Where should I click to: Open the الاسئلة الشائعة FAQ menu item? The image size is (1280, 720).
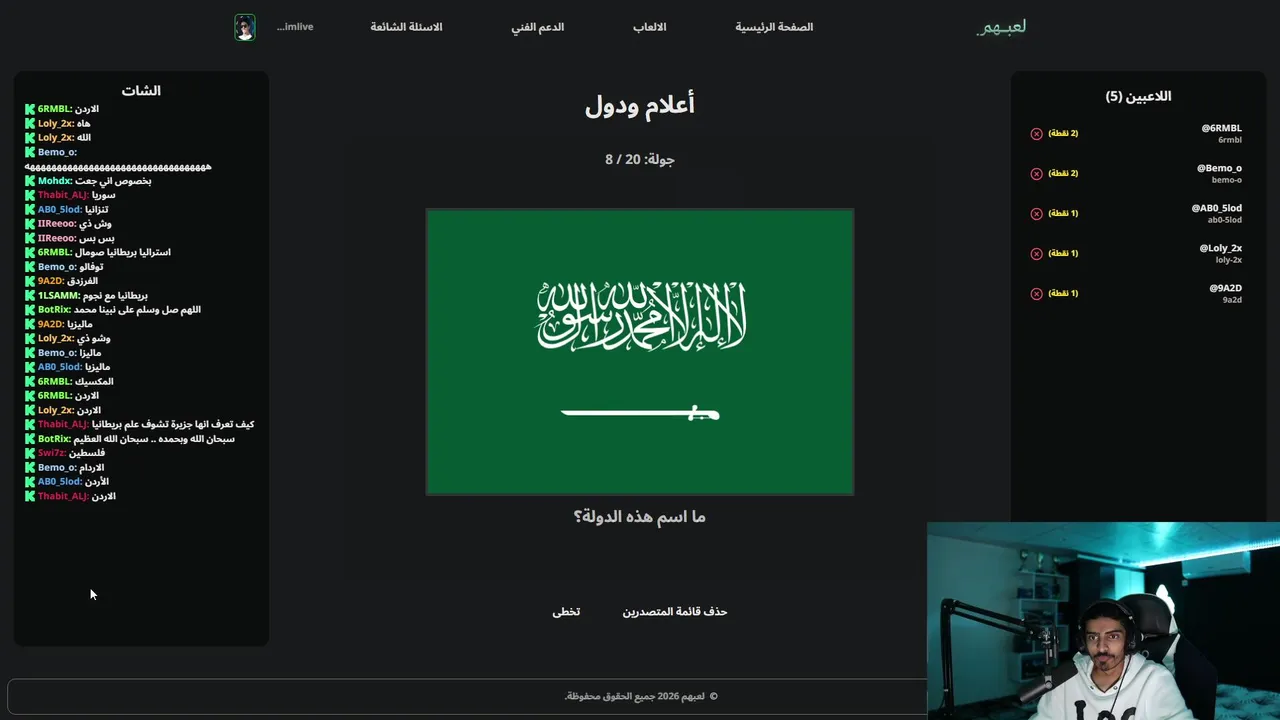406,27
